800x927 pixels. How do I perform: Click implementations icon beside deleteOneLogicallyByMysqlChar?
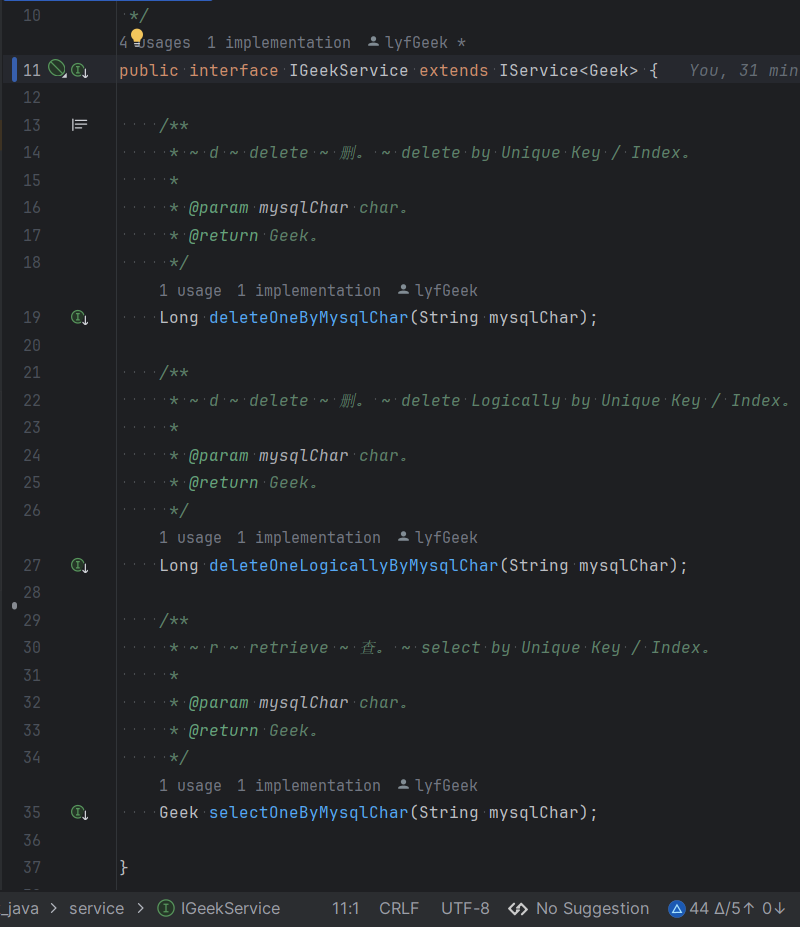coord(79,565)
